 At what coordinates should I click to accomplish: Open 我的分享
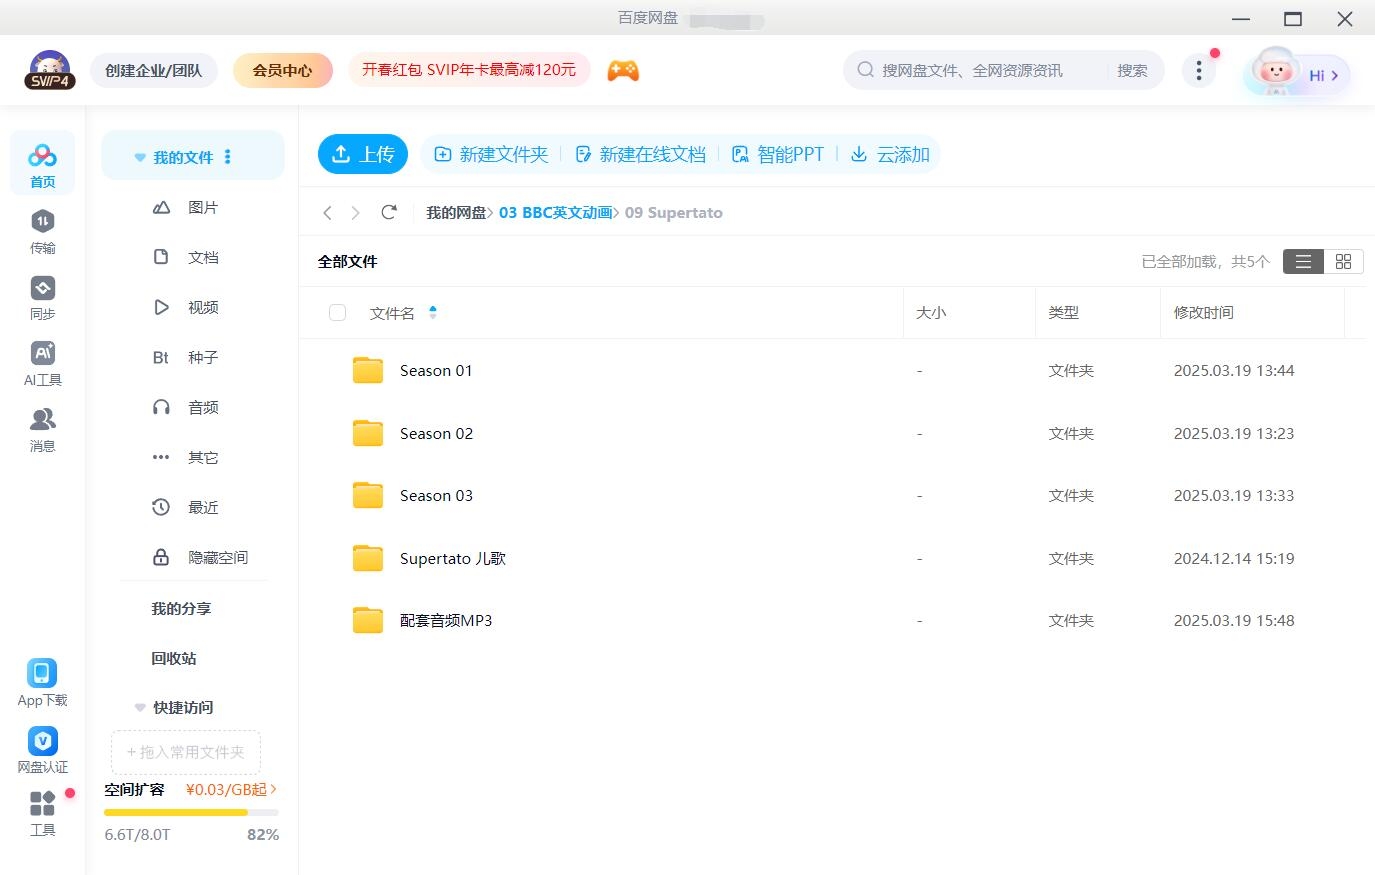181,608
